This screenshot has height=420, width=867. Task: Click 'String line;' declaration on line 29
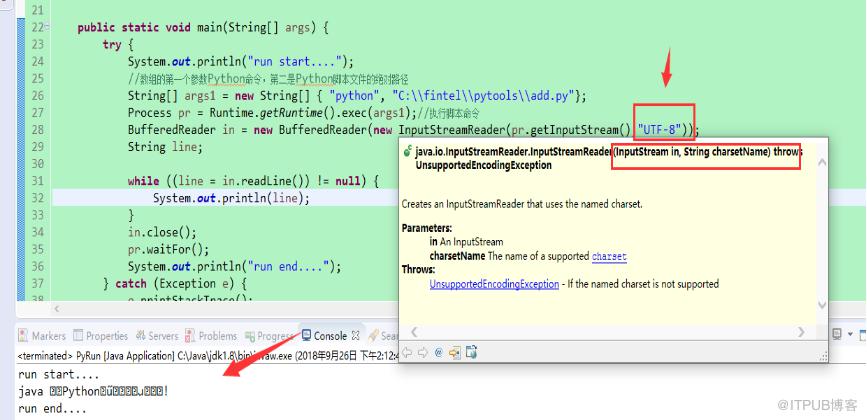[x=165, y=147]
